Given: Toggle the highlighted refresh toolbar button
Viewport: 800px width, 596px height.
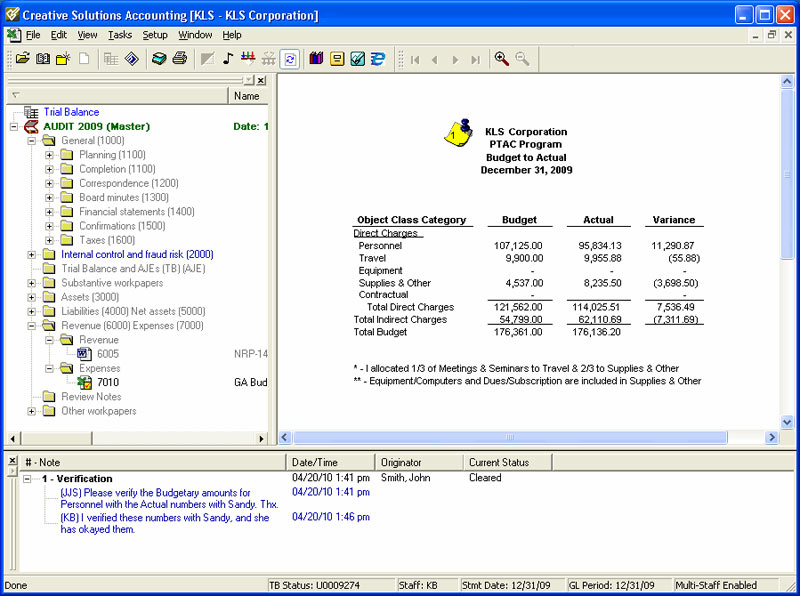Looking at the screenshot, I should point(290,59).
